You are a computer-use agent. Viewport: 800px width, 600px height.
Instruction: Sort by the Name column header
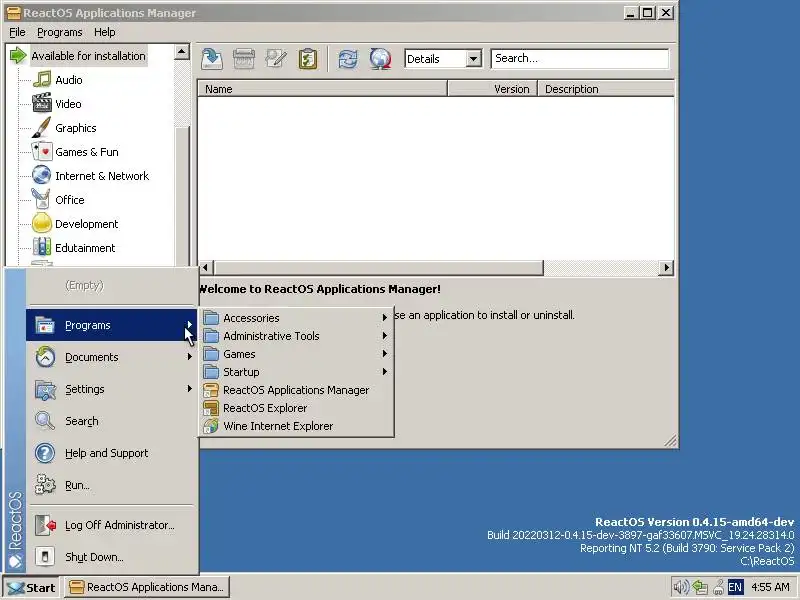click(x=322, y=89)
